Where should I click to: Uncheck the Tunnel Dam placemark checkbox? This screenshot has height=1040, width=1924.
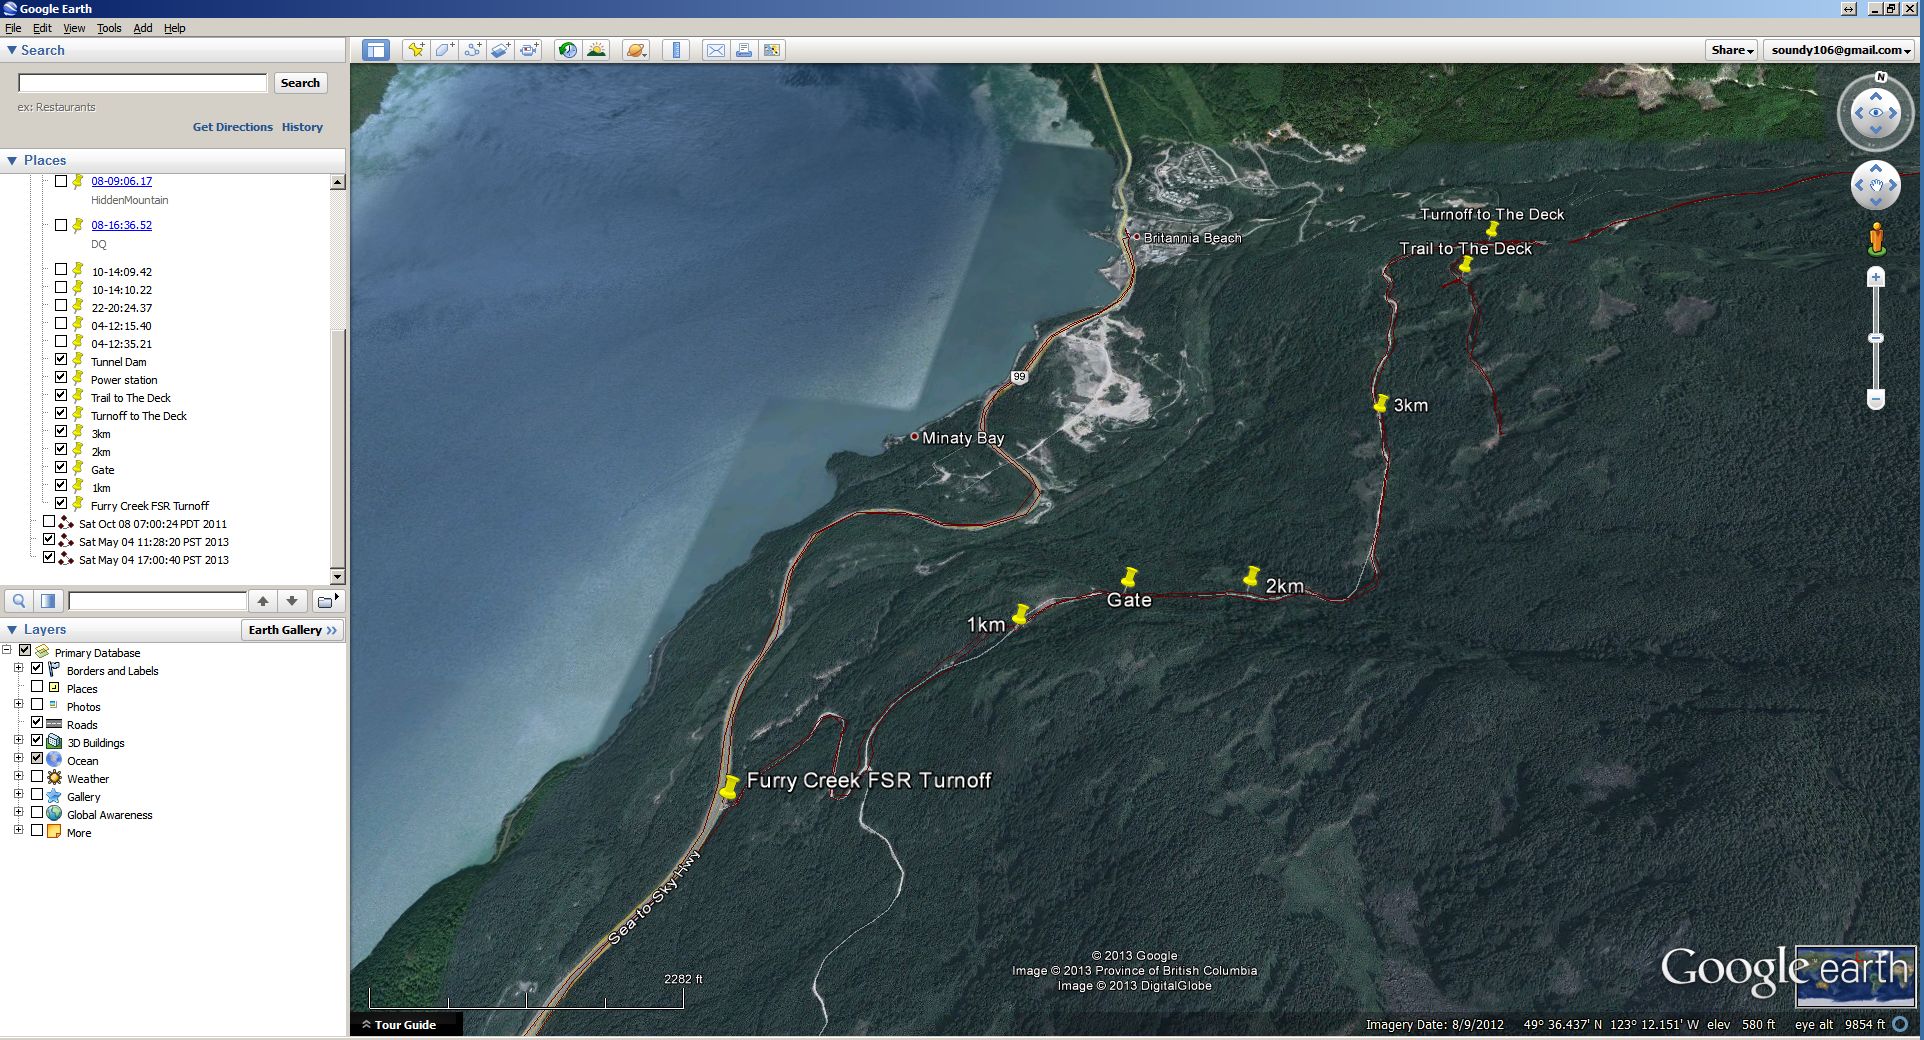[x=61, y=360]
